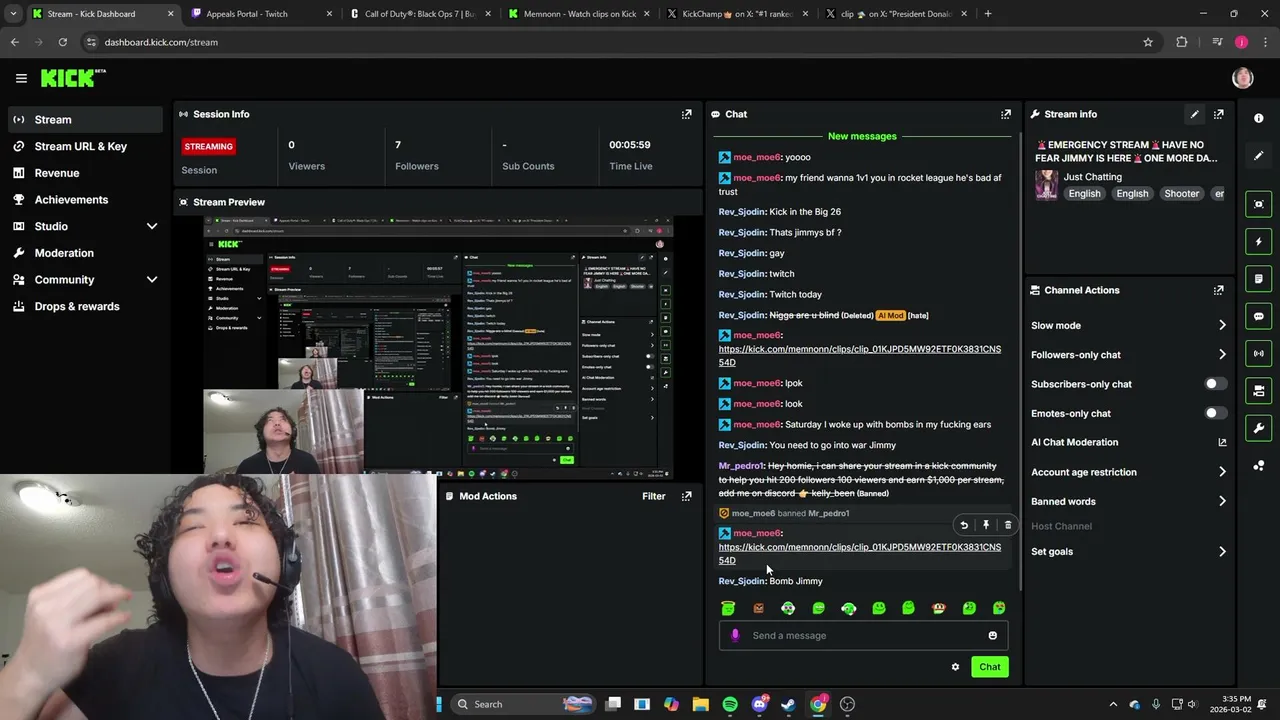Reload the page with browser refresh button
The image size is (1280, 720).
point(62,42)
